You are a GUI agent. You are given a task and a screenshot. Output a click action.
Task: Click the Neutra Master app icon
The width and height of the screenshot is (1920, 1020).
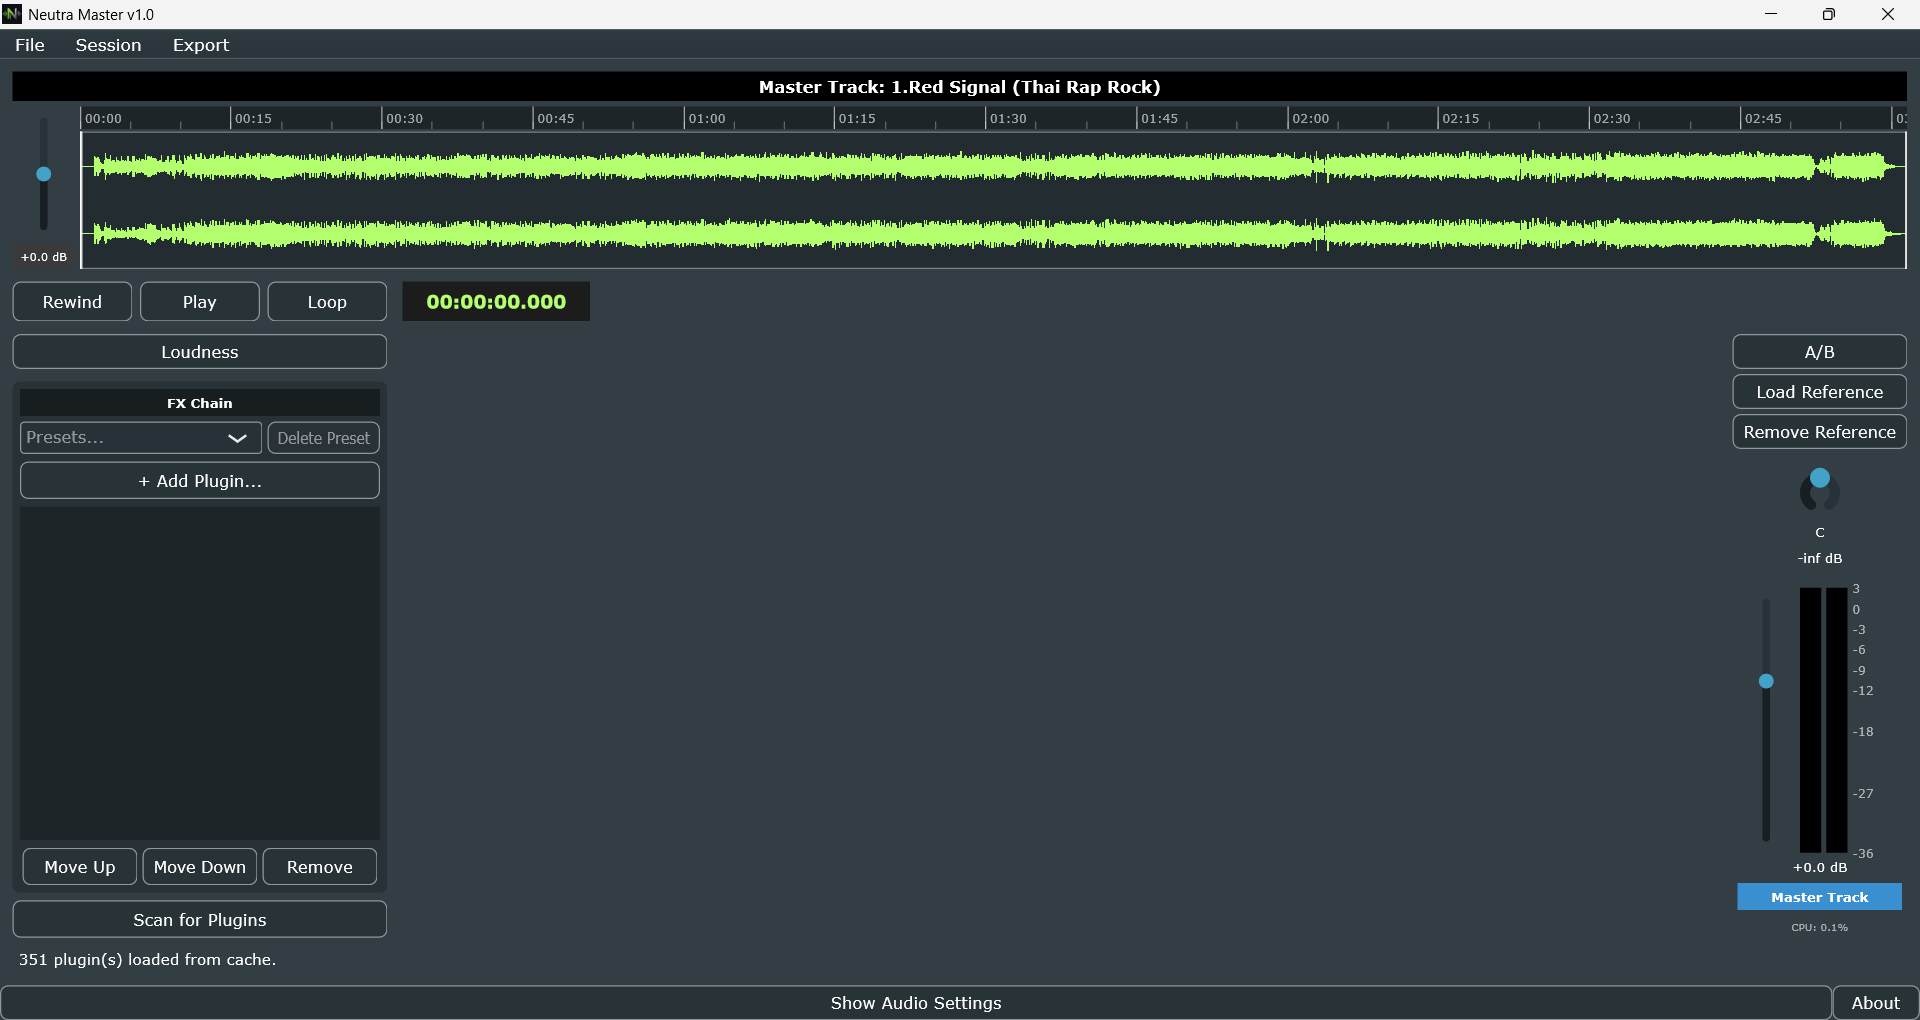point(12,14)
